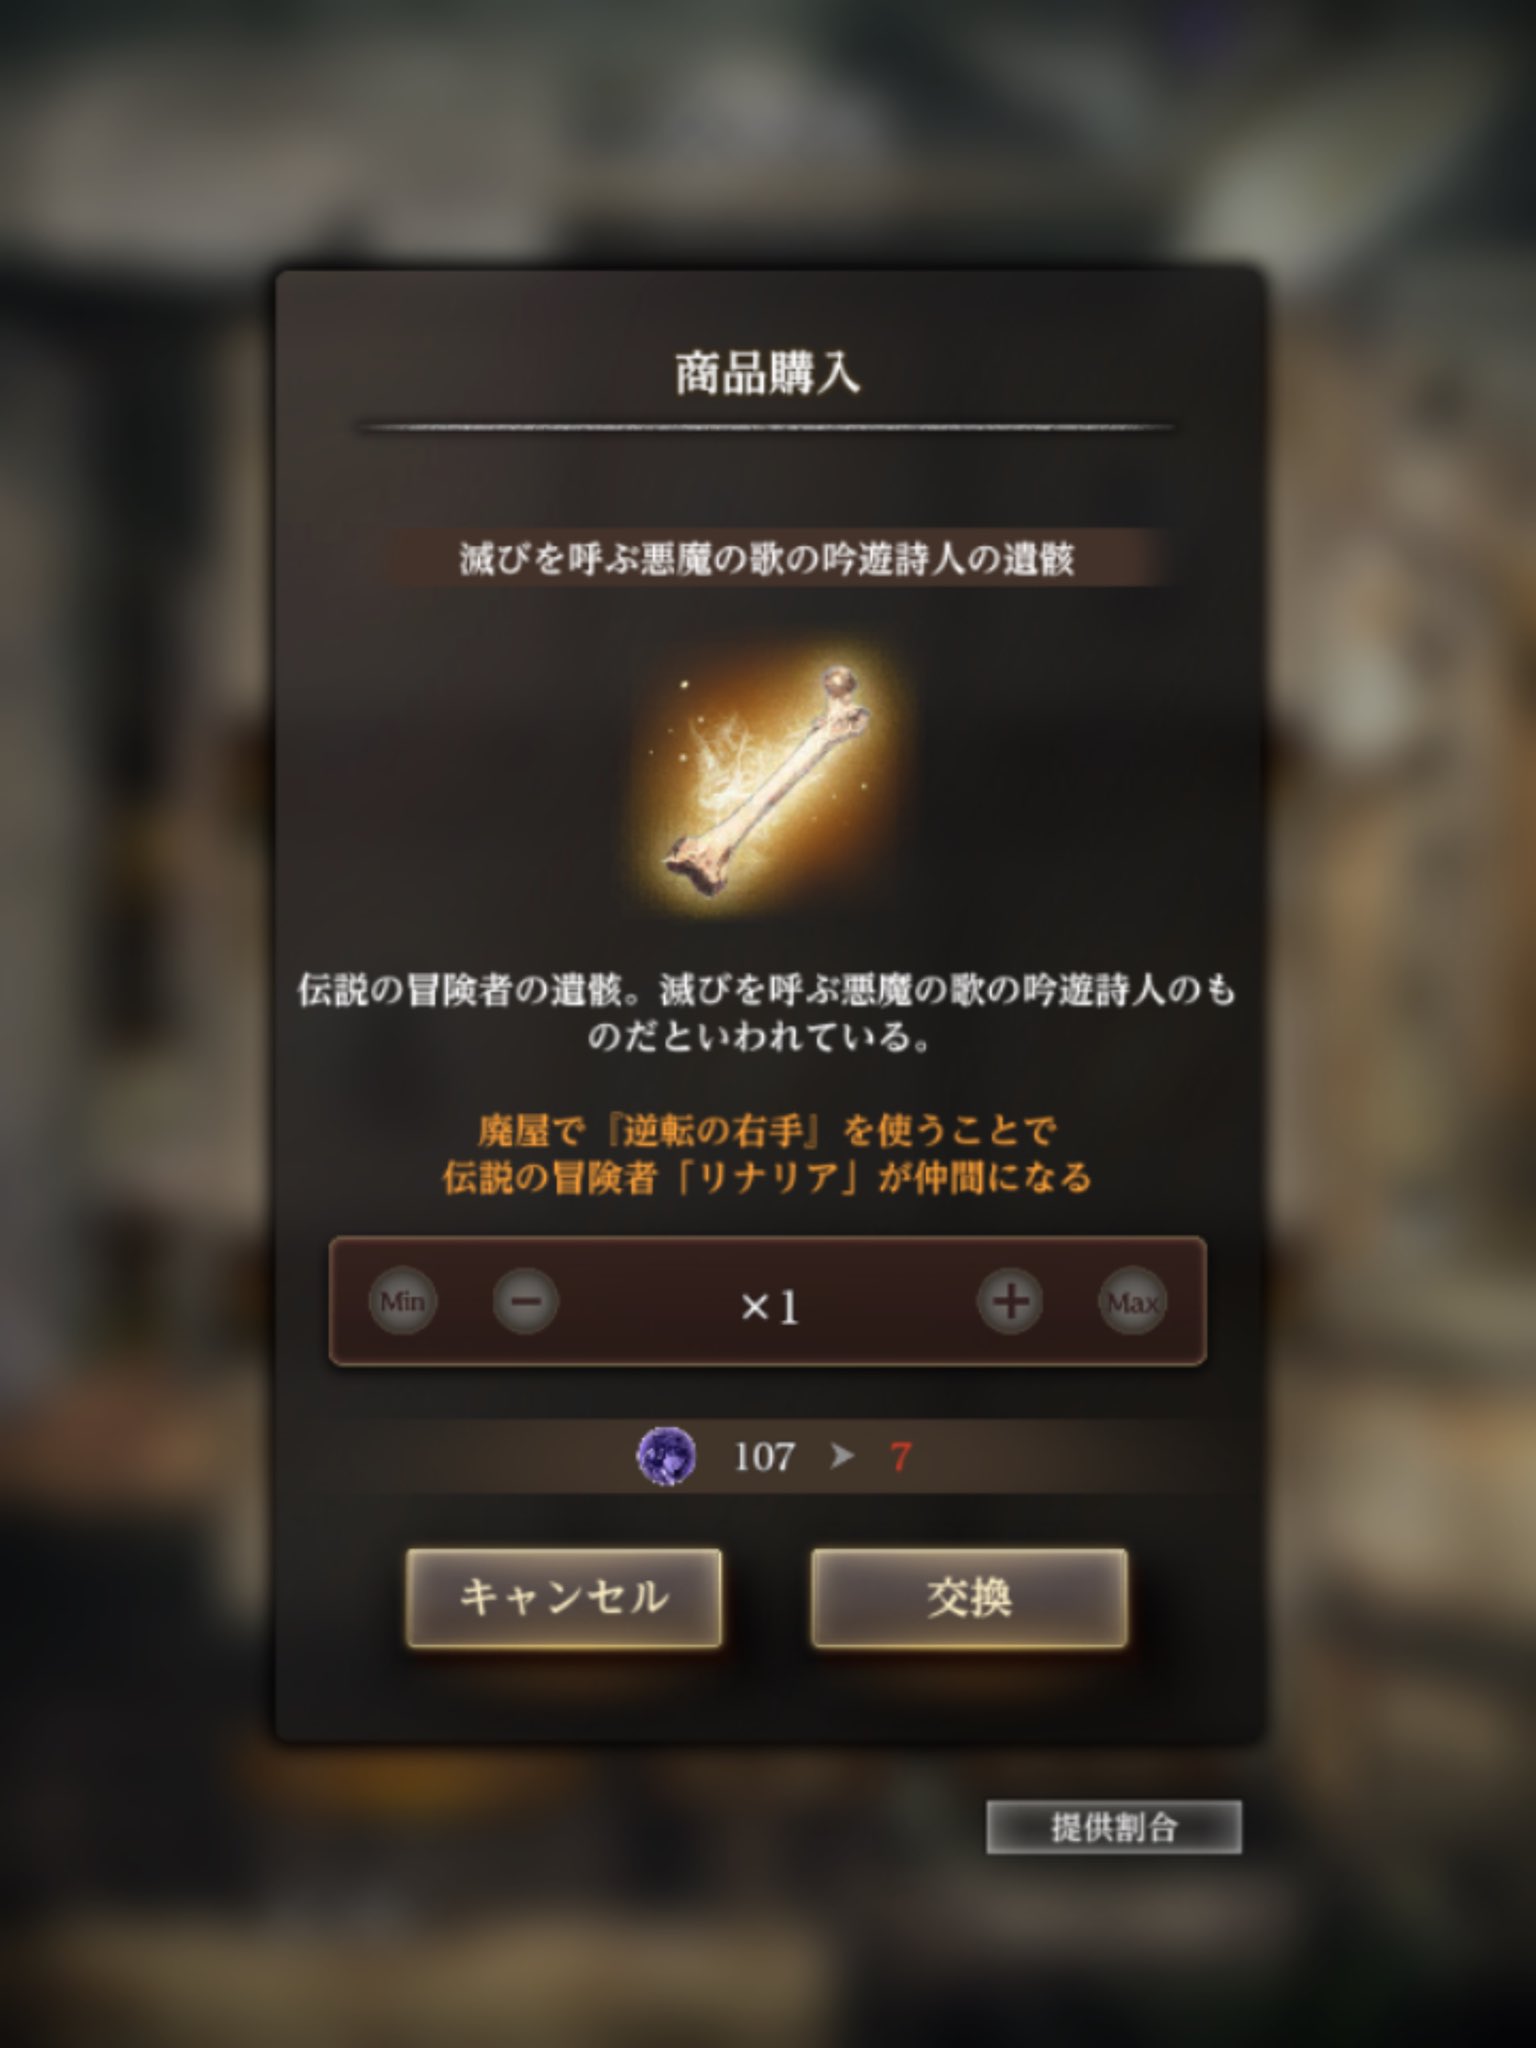Click the divider line under the title
The width and height of the screenshot is (1536, 2048).
[x=766, y=427]
